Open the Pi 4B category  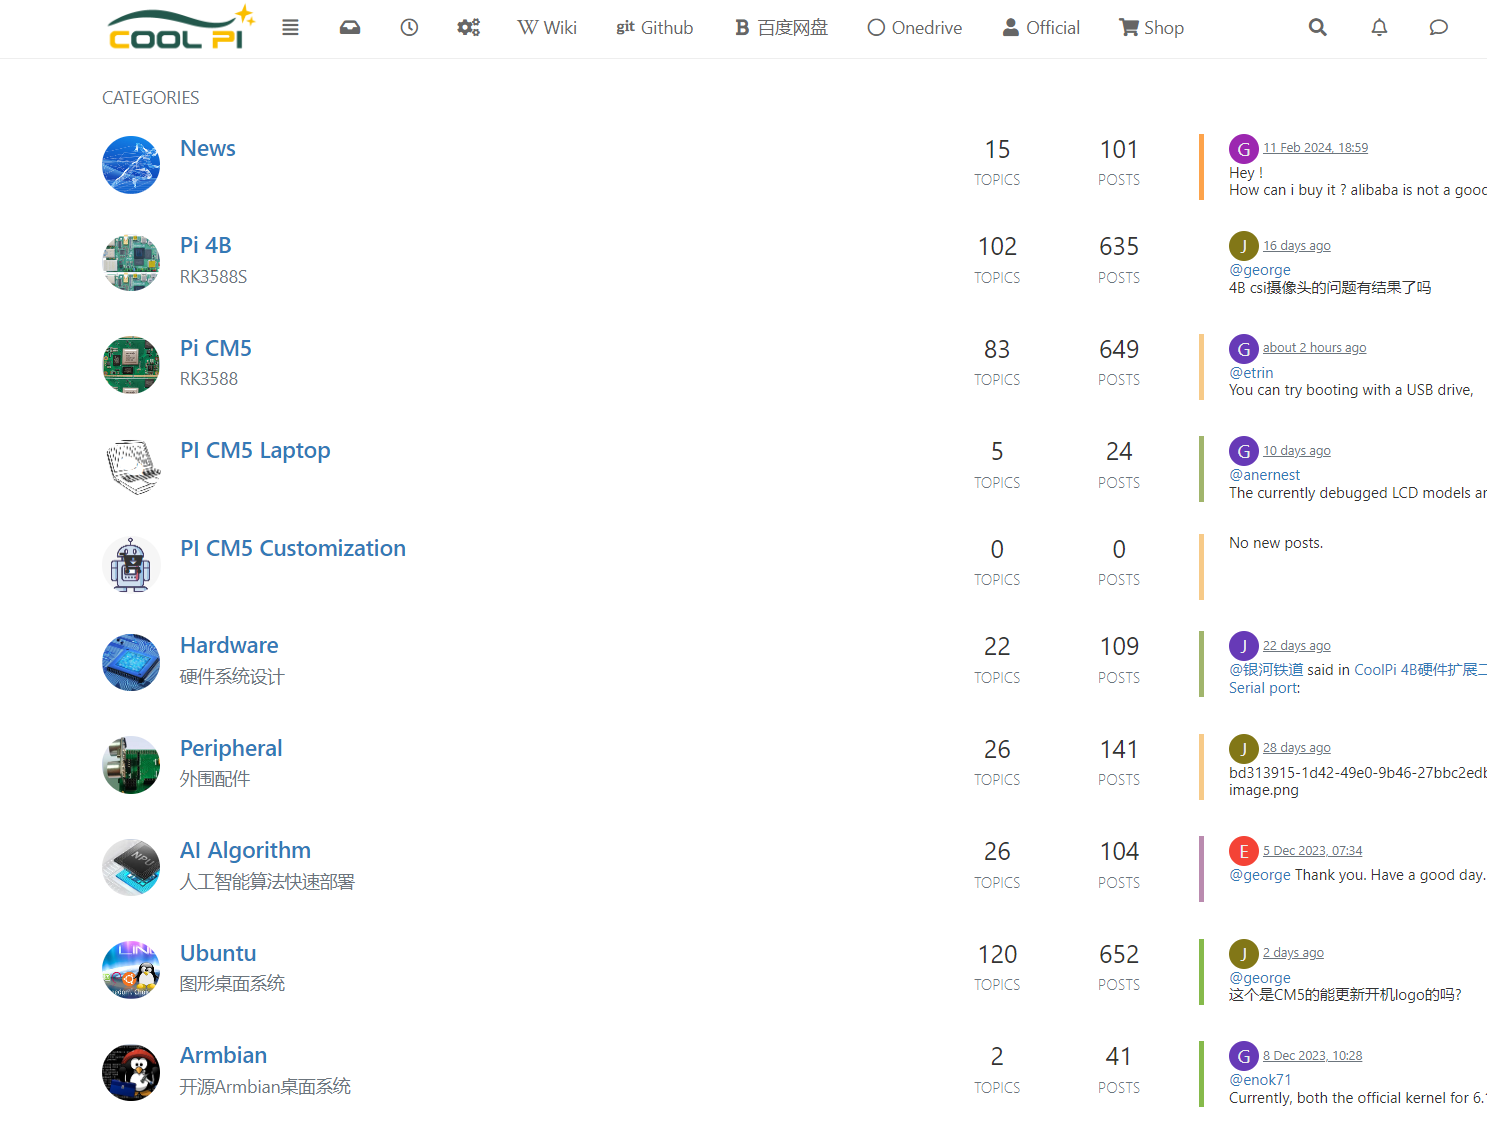(206, 245)
